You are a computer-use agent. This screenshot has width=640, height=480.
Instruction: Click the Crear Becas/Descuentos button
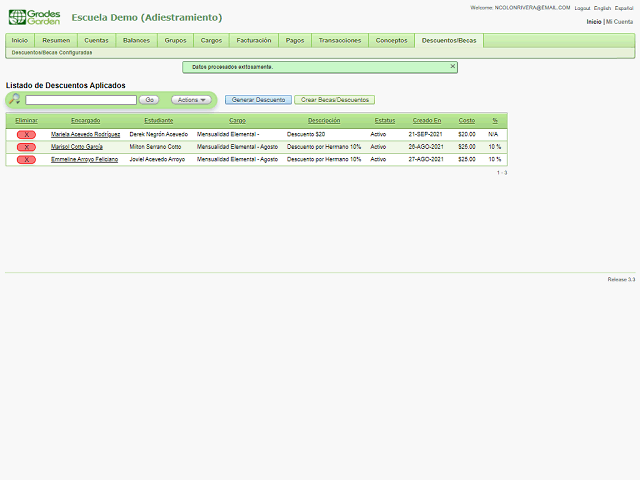pyautogui.click(x=334, y=100)
